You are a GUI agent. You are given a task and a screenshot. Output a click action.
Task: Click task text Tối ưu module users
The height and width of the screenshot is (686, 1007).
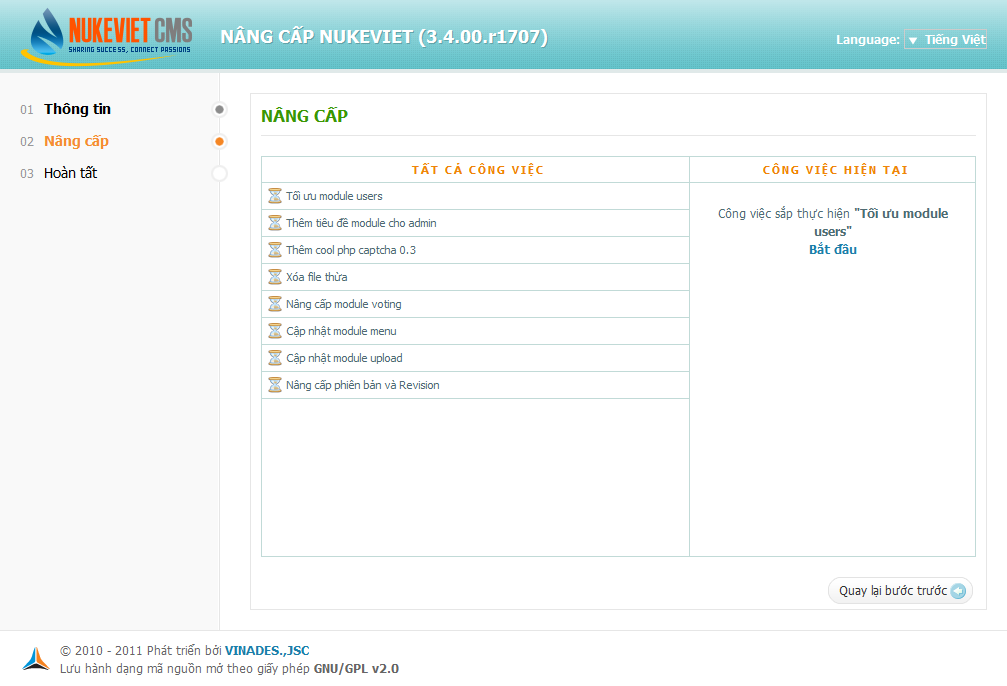tap(334, 196)
